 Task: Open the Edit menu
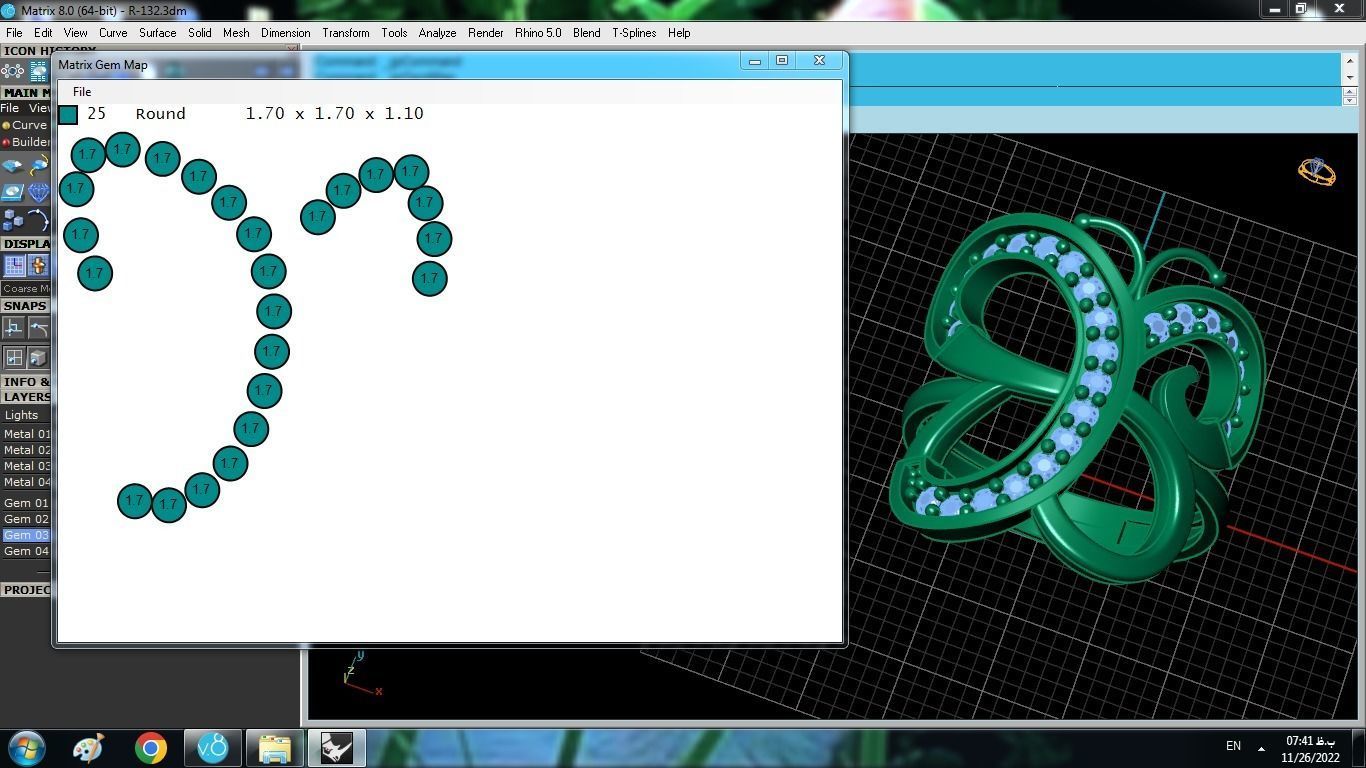click(43, 33)
